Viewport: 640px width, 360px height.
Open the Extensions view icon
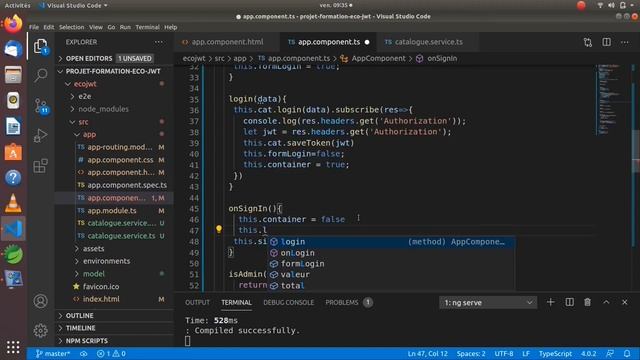pyautogui.click(x=40, y=166)
